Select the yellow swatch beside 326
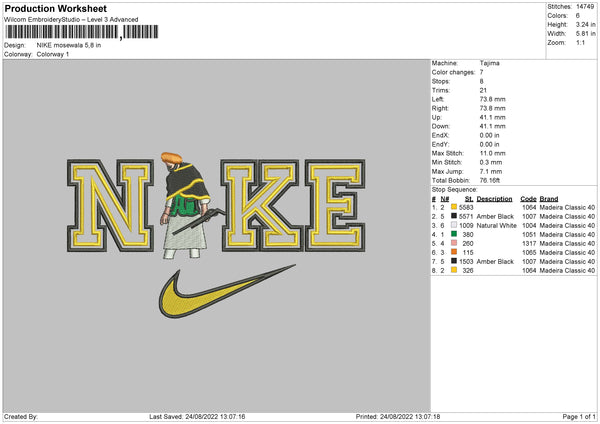Image resolution: width=600 pixels, height=424 pixels. point(454,270)
